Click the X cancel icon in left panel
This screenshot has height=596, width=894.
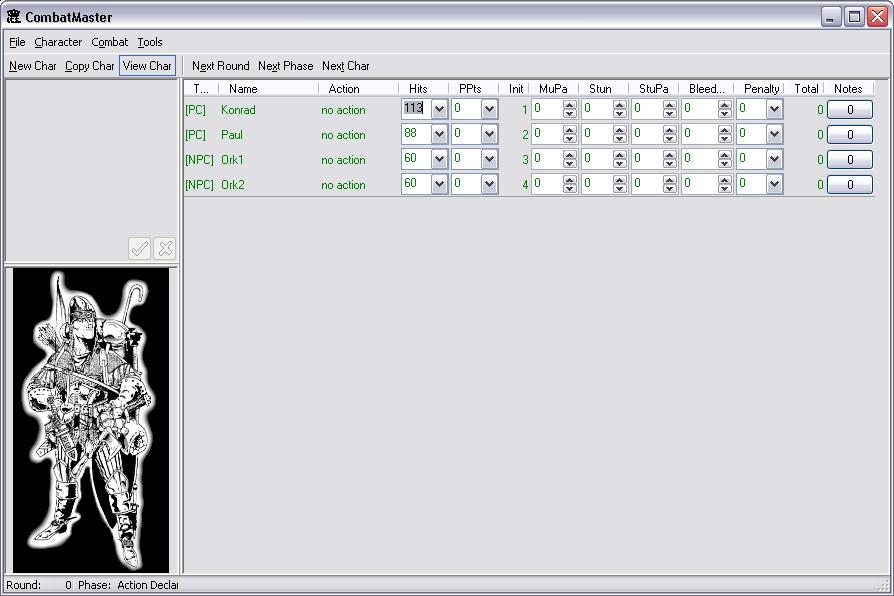166,249
